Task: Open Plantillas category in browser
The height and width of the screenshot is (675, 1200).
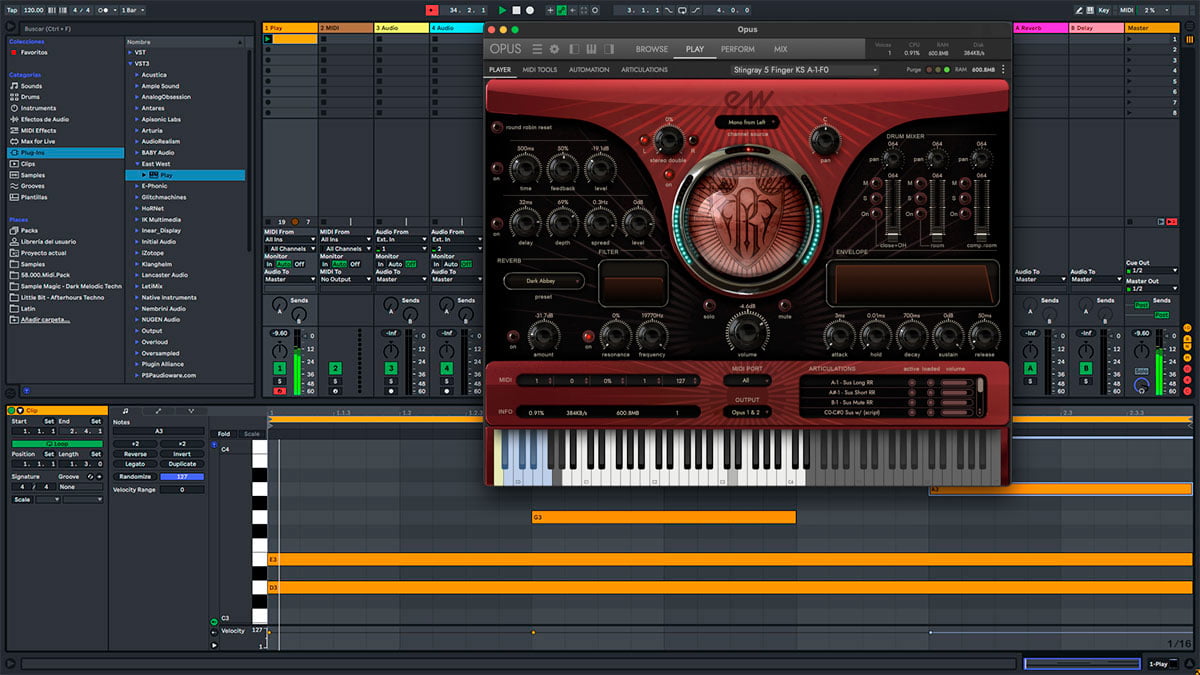Action: (34, 197)
